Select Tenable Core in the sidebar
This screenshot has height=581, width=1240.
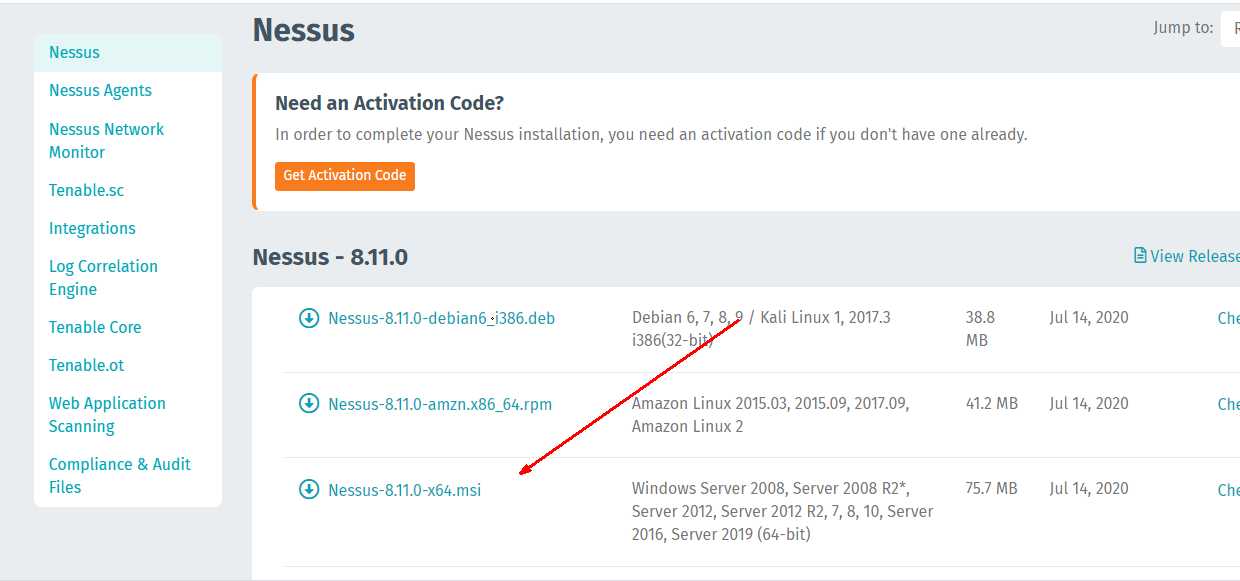[95, 327]
